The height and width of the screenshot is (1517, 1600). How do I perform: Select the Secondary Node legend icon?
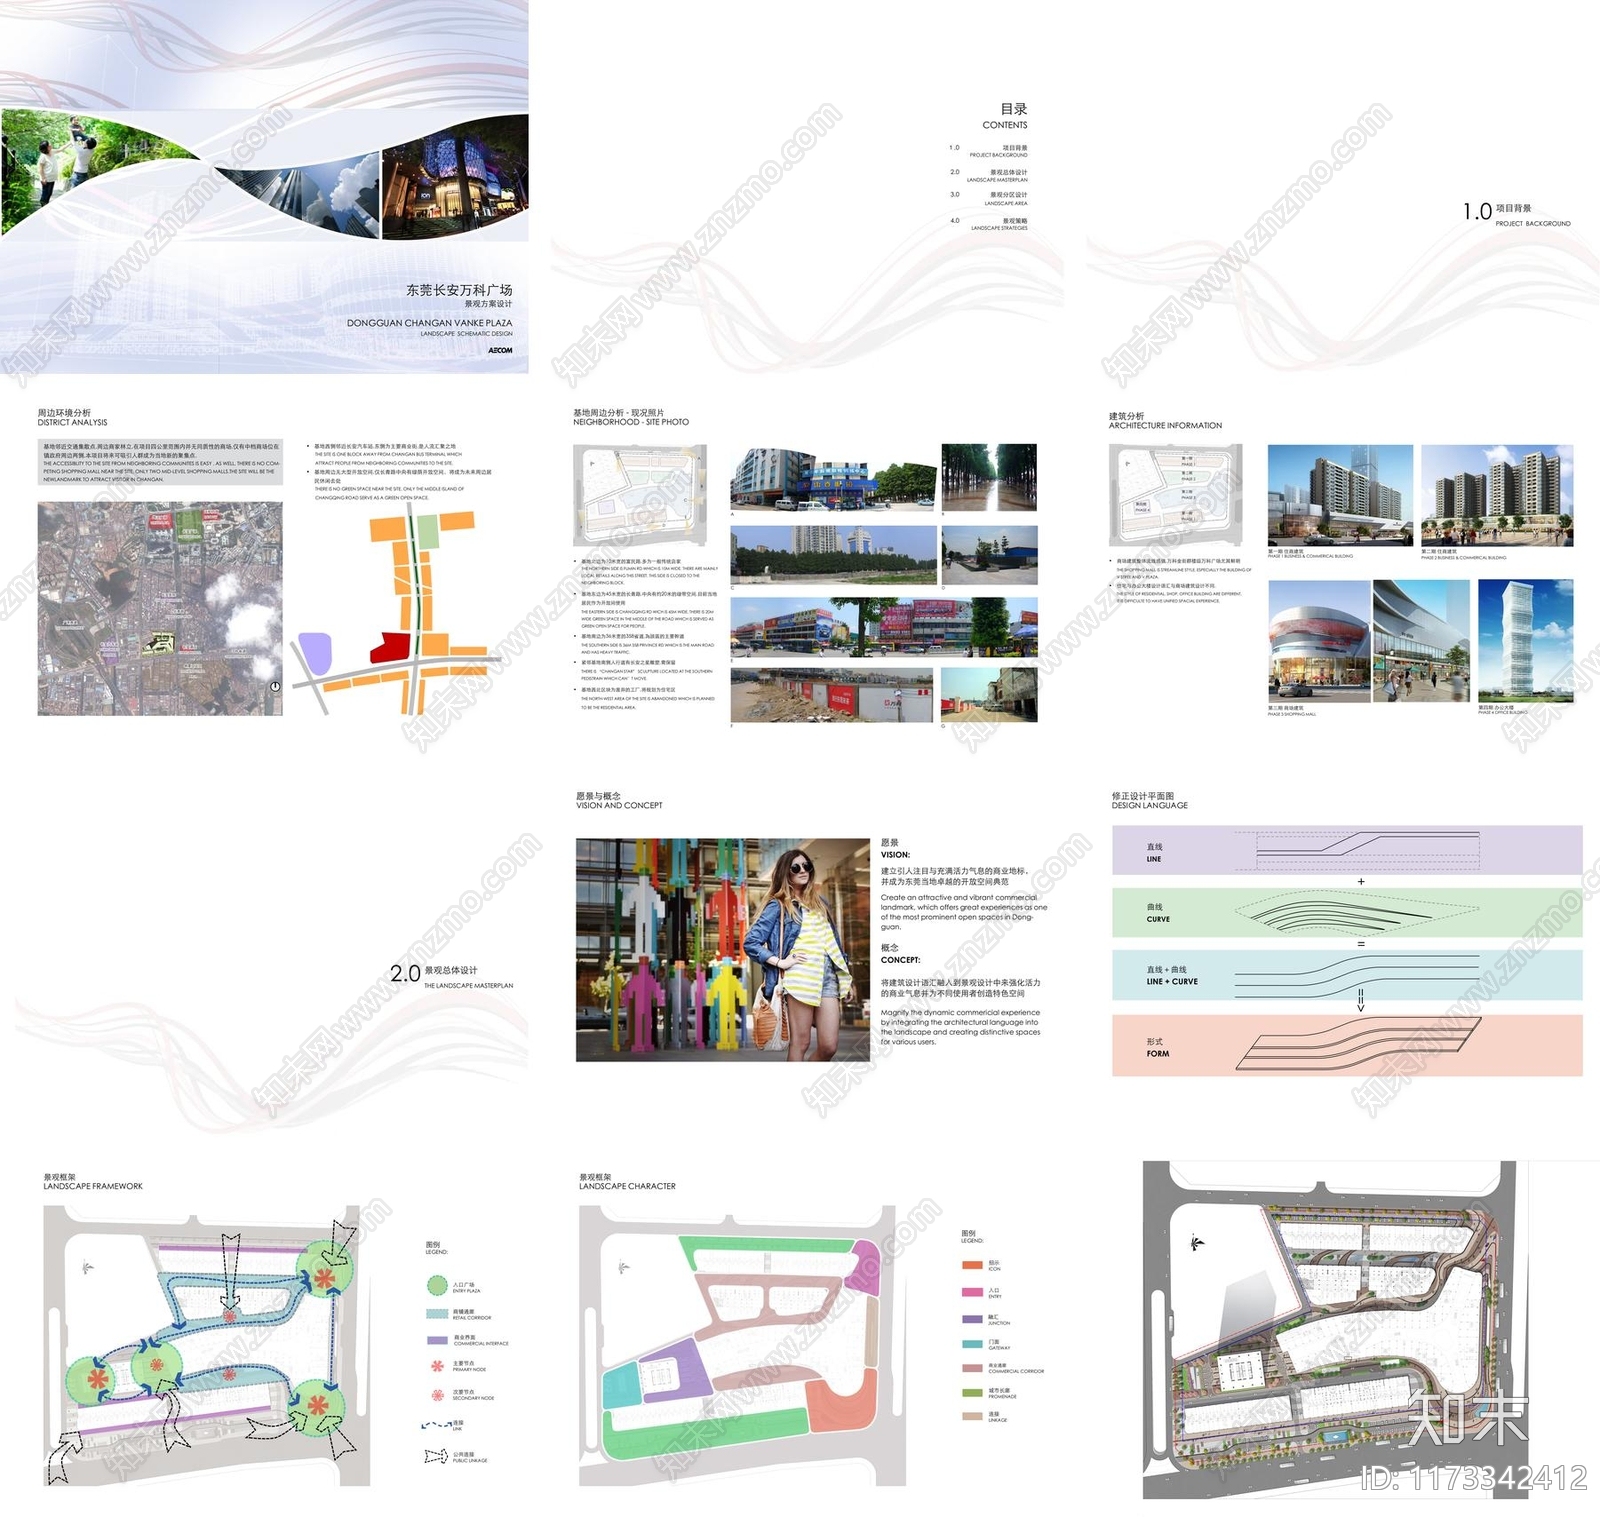pos(436,1394)
